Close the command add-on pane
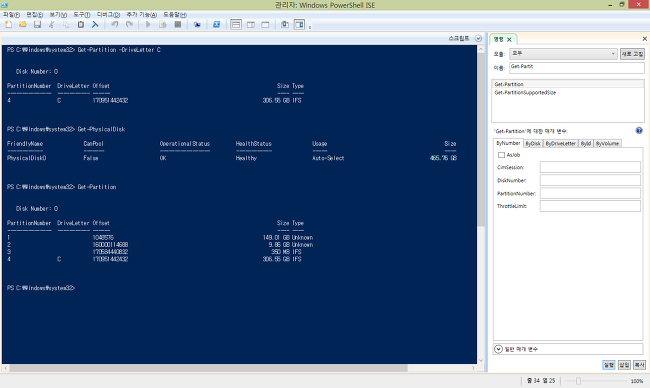 pyautogui.click(x=645, y=39)
